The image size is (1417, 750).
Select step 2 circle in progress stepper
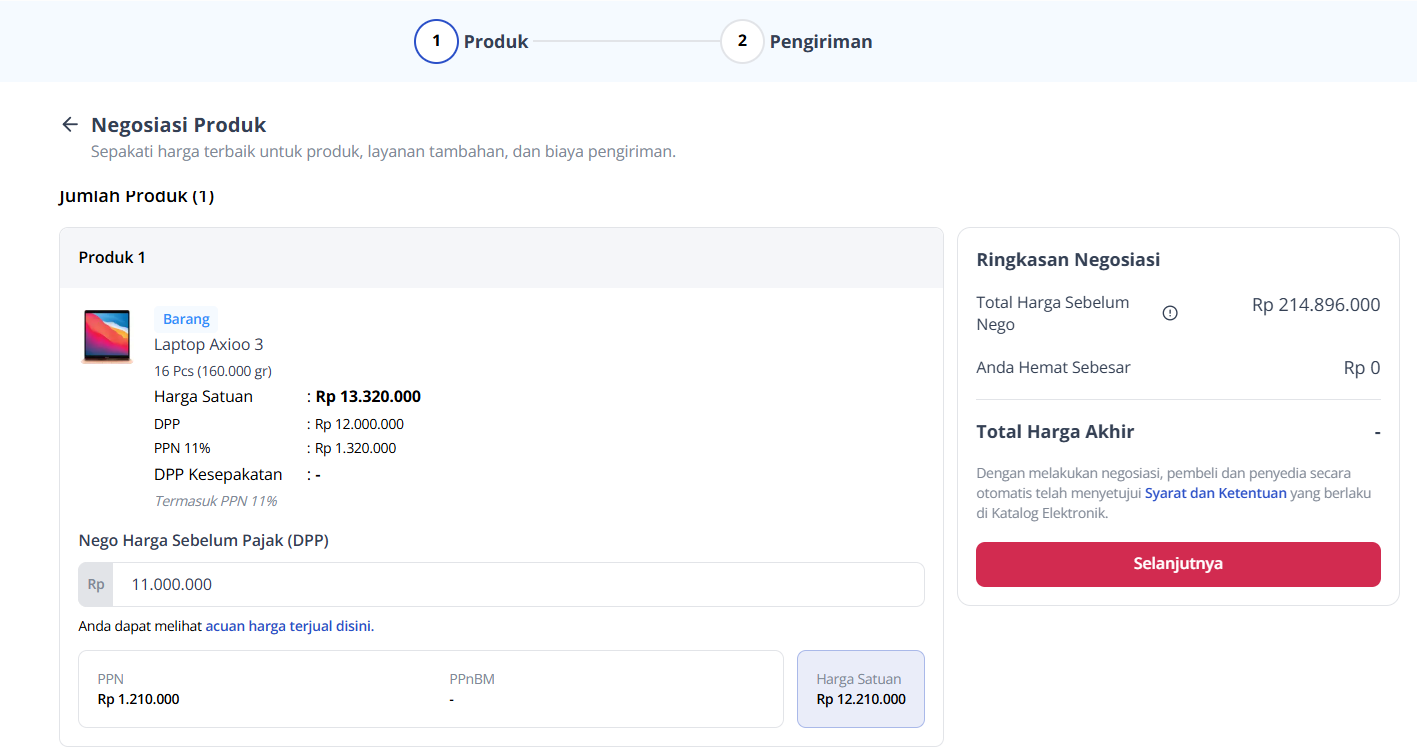(742, 41)
